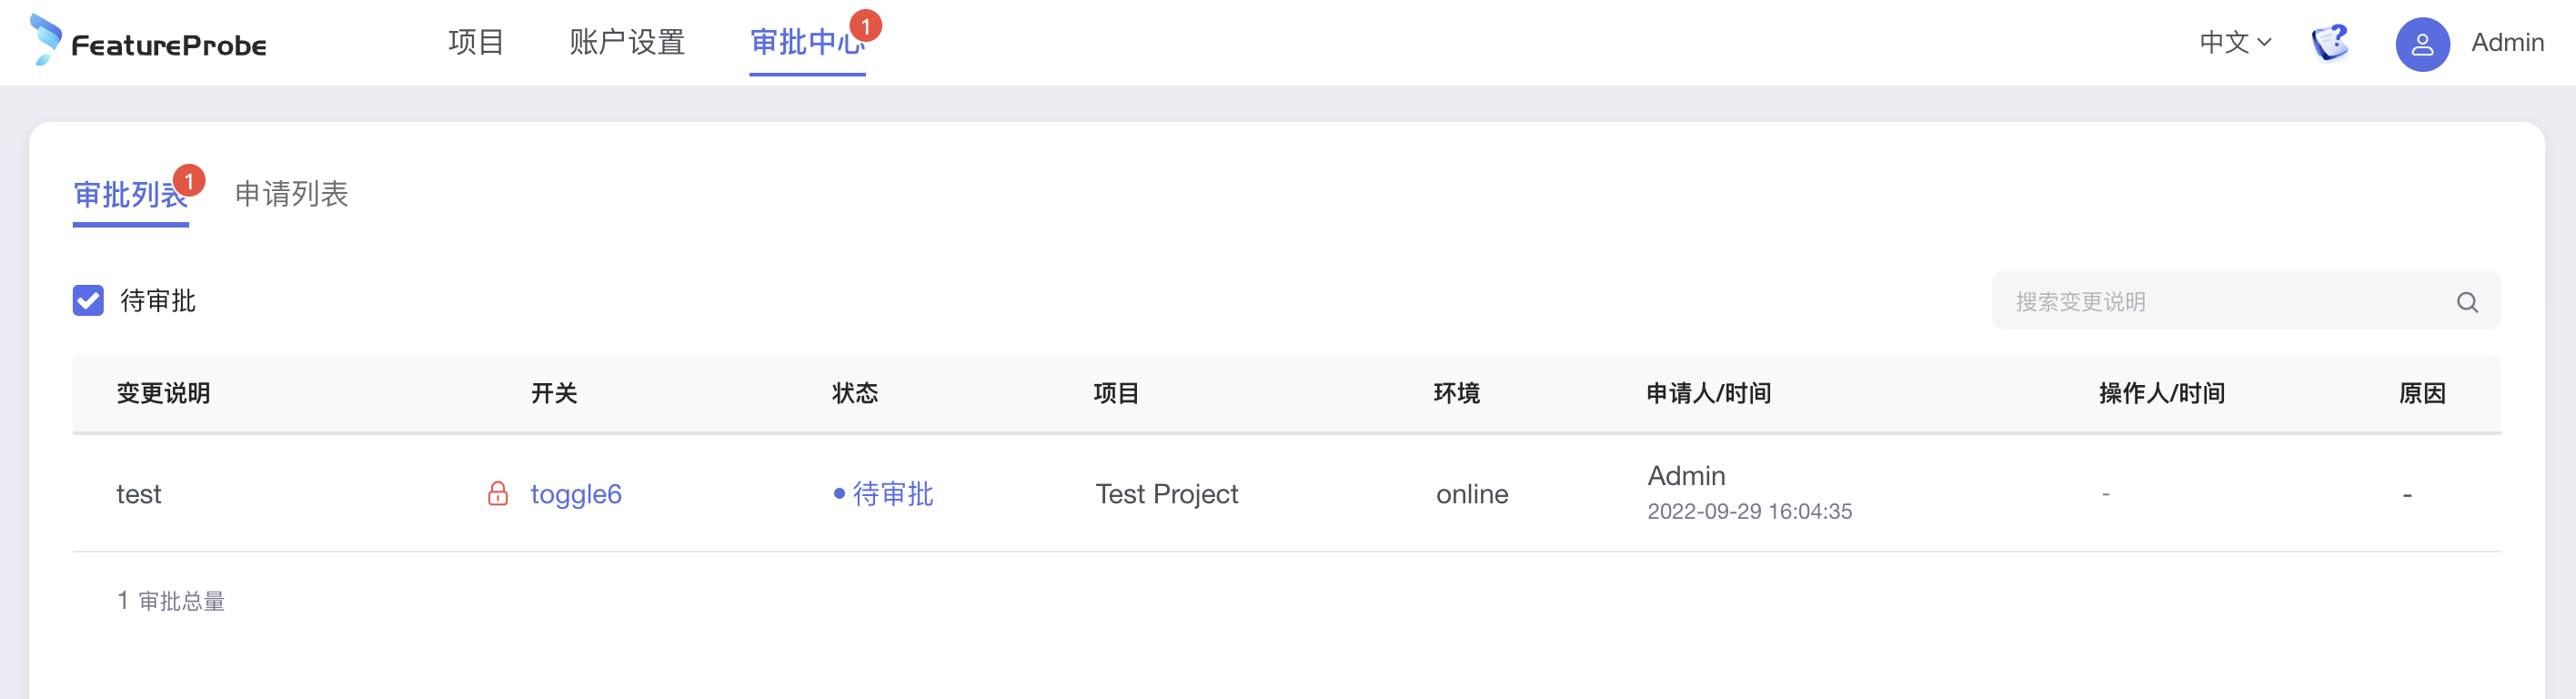Select the 审批列表 tab
Screen dimensions: 2576x699
coord(130,194)
